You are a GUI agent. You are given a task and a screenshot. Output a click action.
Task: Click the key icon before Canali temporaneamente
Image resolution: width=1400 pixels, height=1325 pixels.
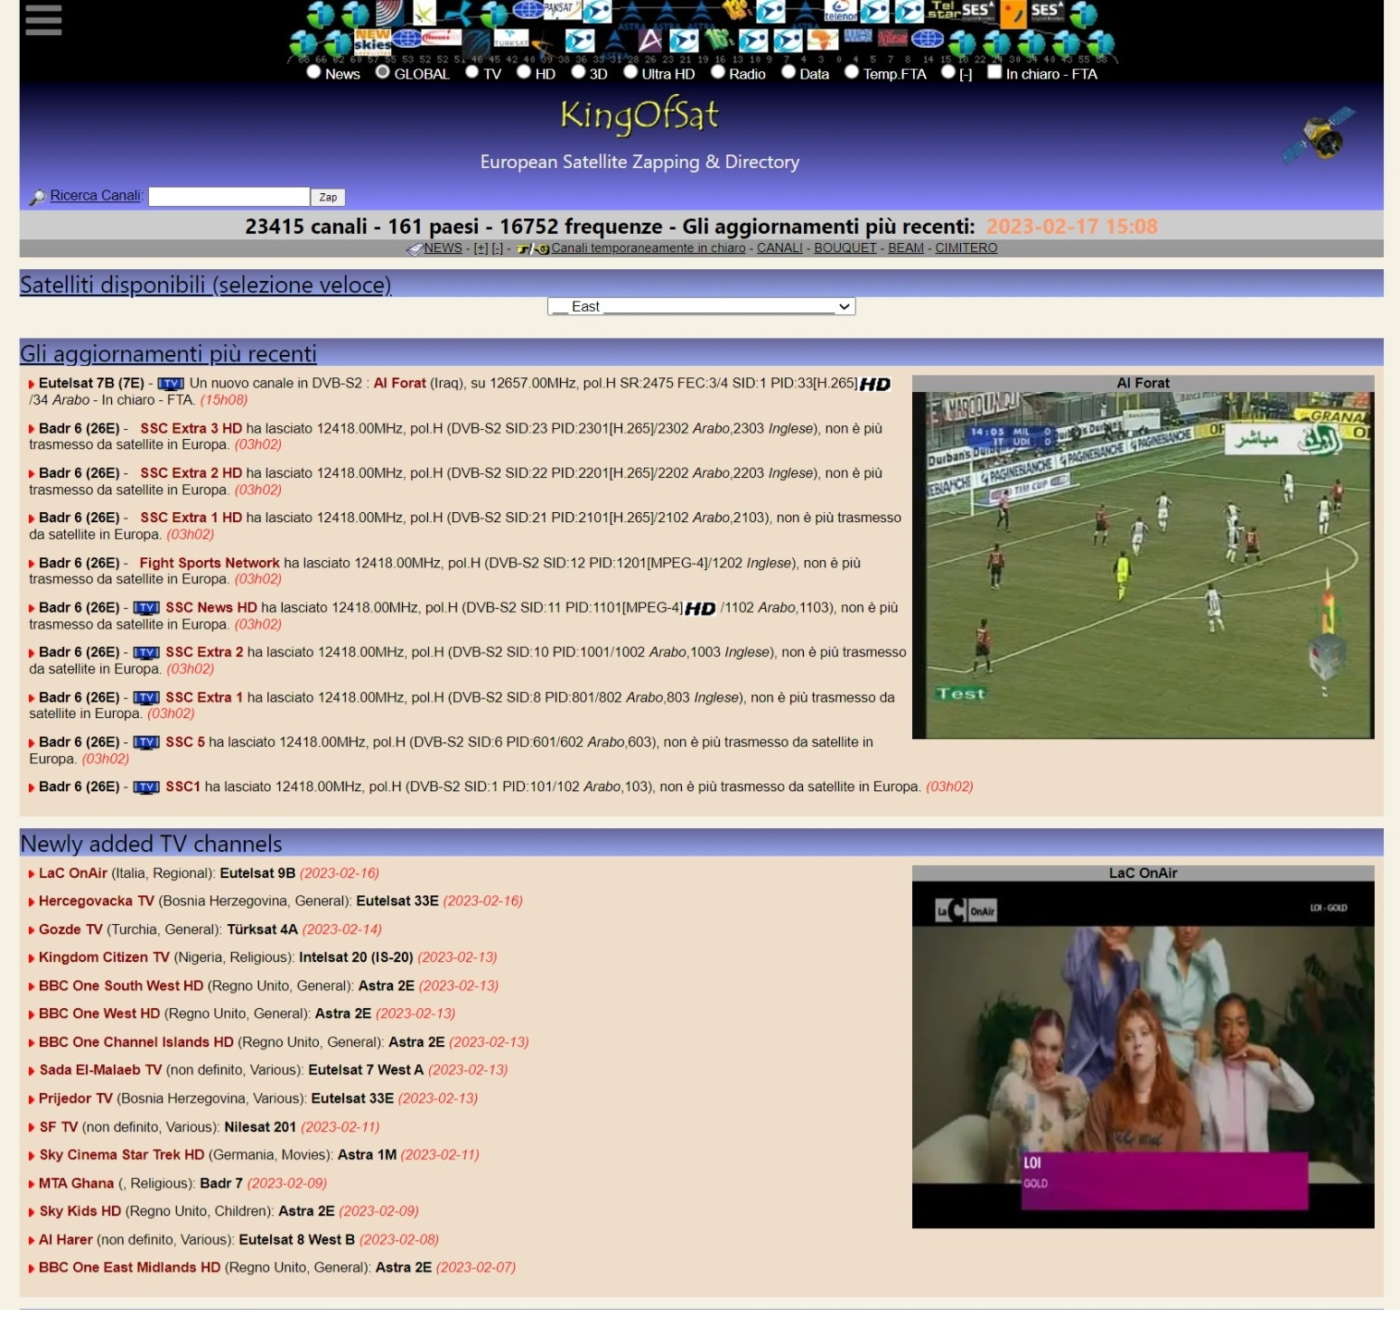tap(533, 249)
